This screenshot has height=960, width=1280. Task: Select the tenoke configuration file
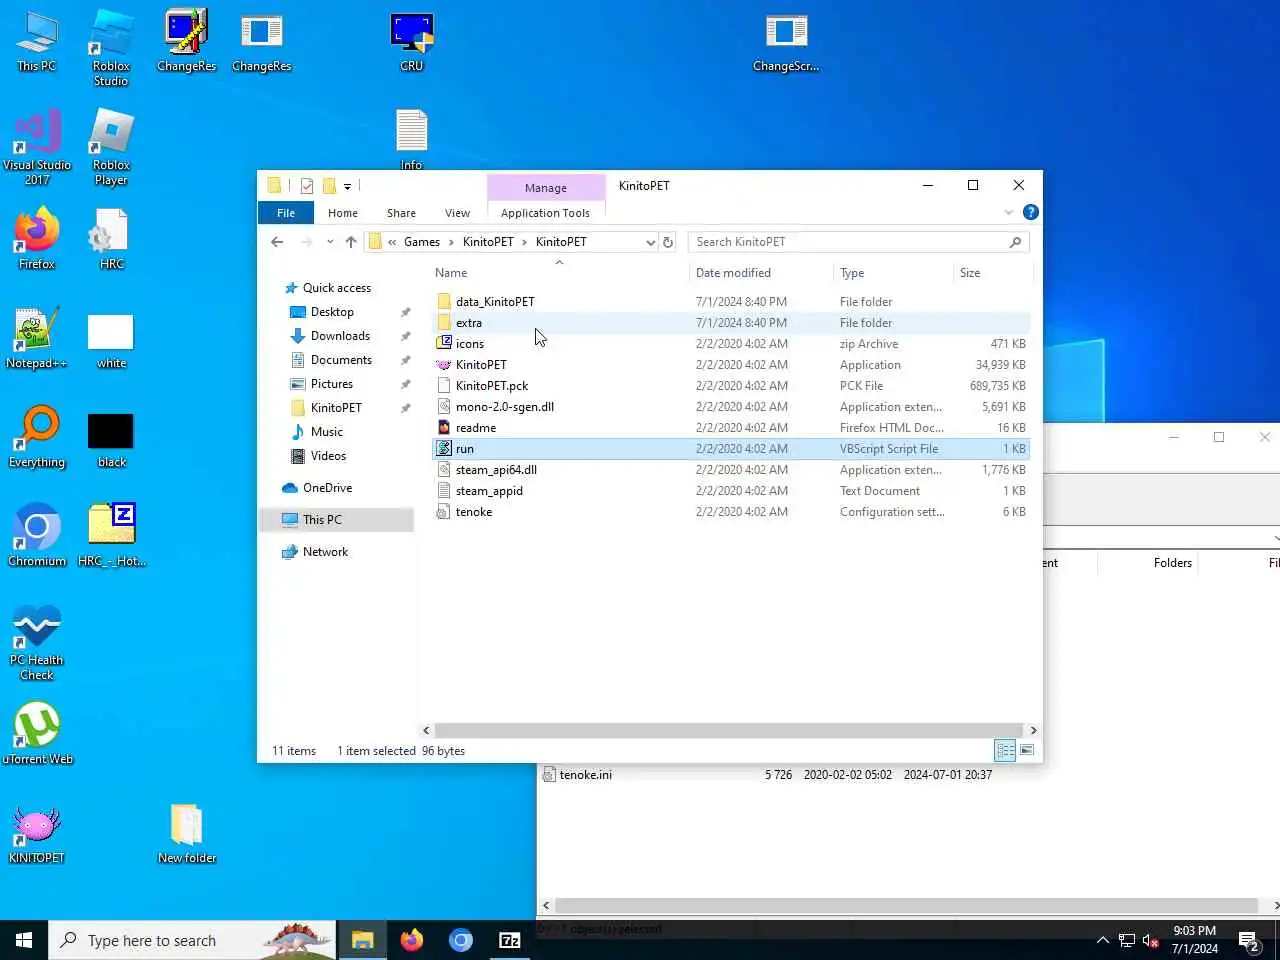[730, 512]
